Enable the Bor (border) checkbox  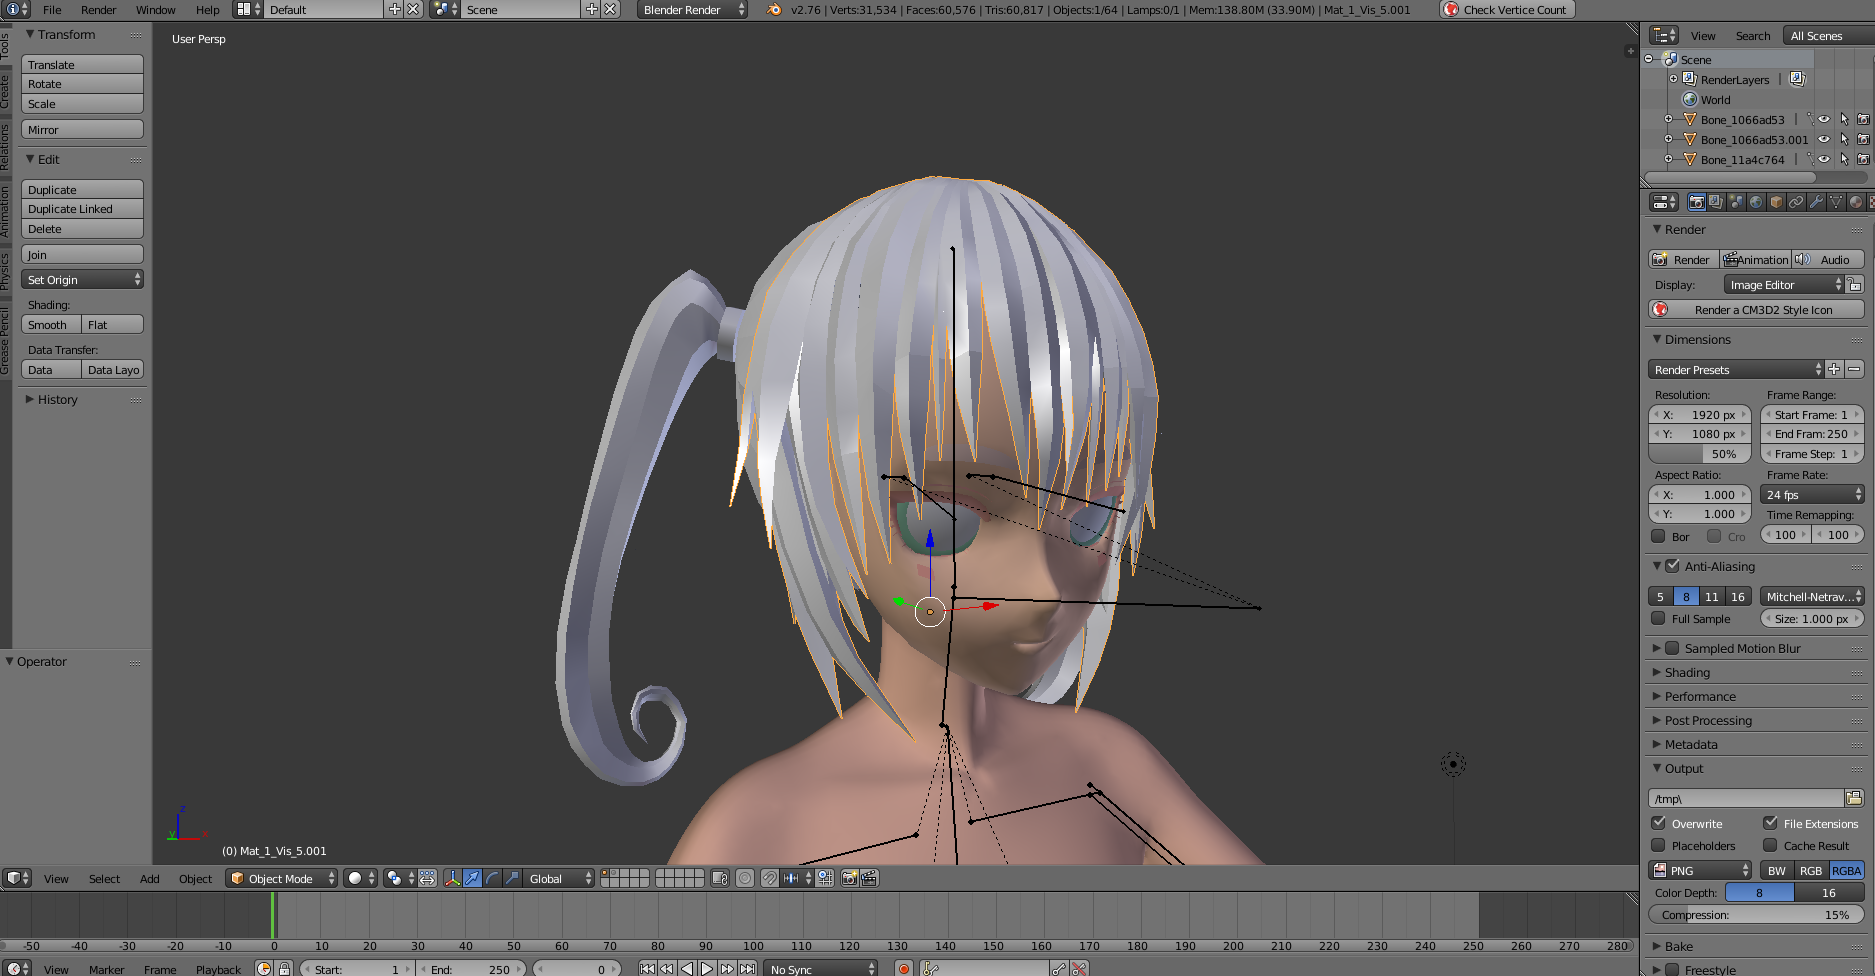point(1658,536)
